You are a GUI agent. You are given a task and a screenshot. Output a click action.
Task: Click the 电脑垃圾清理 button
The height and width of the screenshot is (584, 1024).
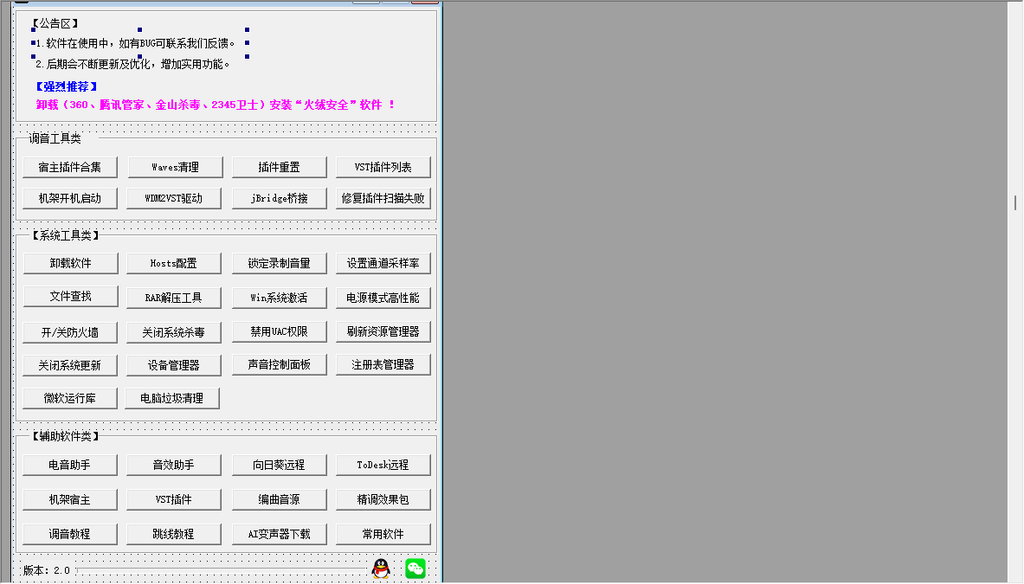click(172, 398)
